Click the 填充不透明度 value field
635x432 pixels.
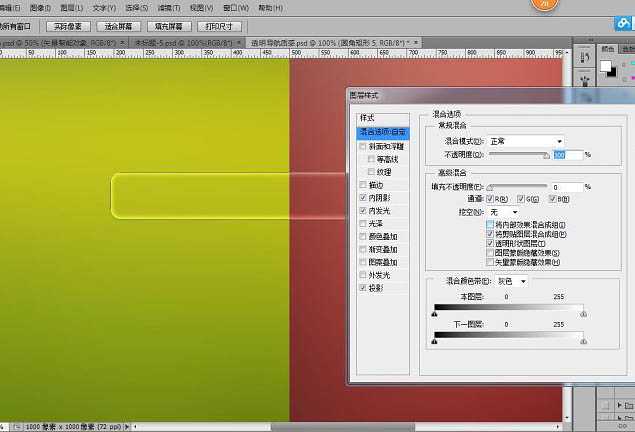567,187
